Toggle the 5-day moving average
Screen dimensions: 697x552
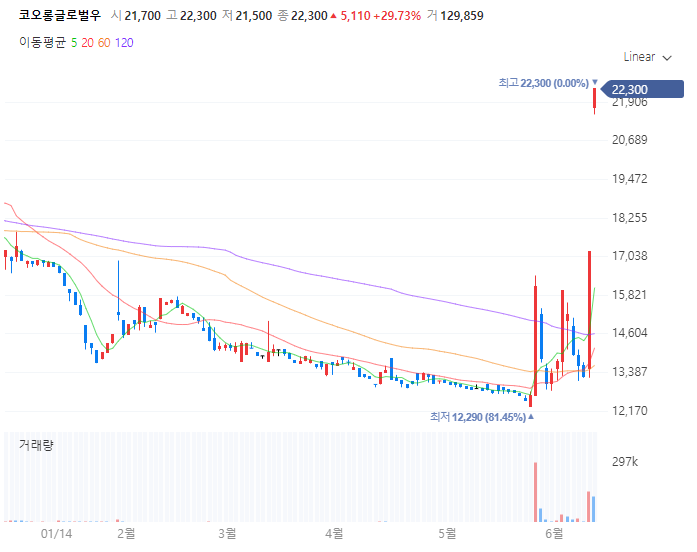point(74,43)
